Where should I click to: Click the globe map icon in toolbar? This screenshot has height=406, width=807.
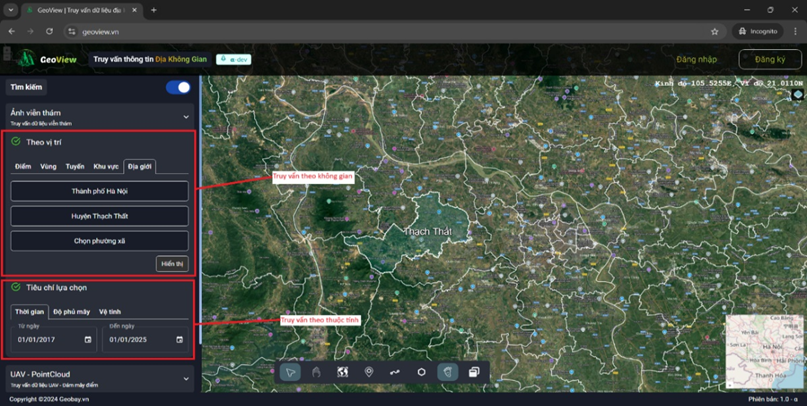pos(342,372)
